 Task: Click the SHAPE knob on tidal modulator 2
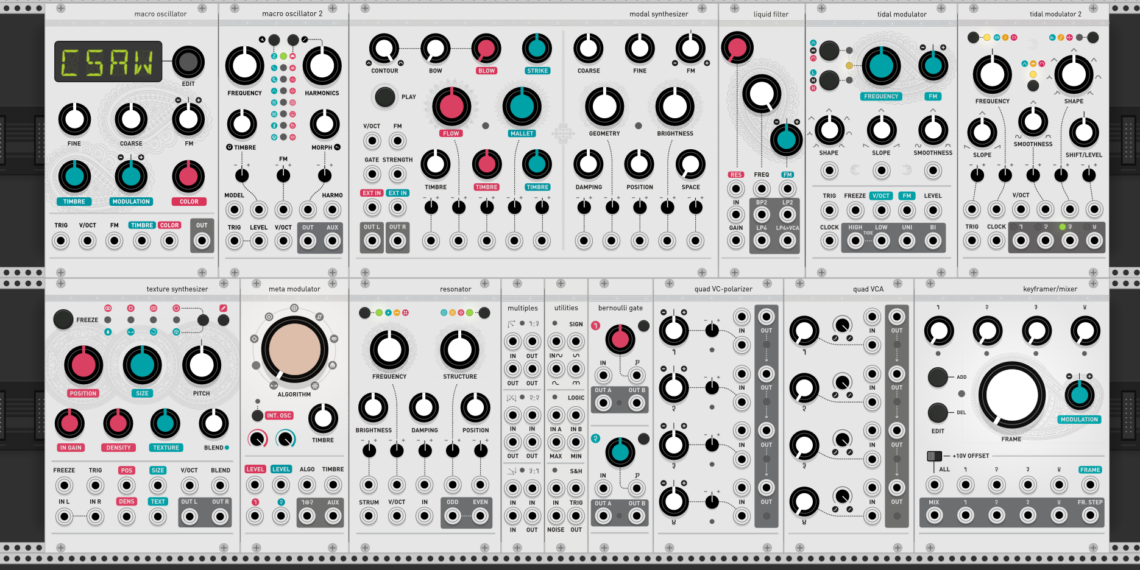tap(1073, 74)
